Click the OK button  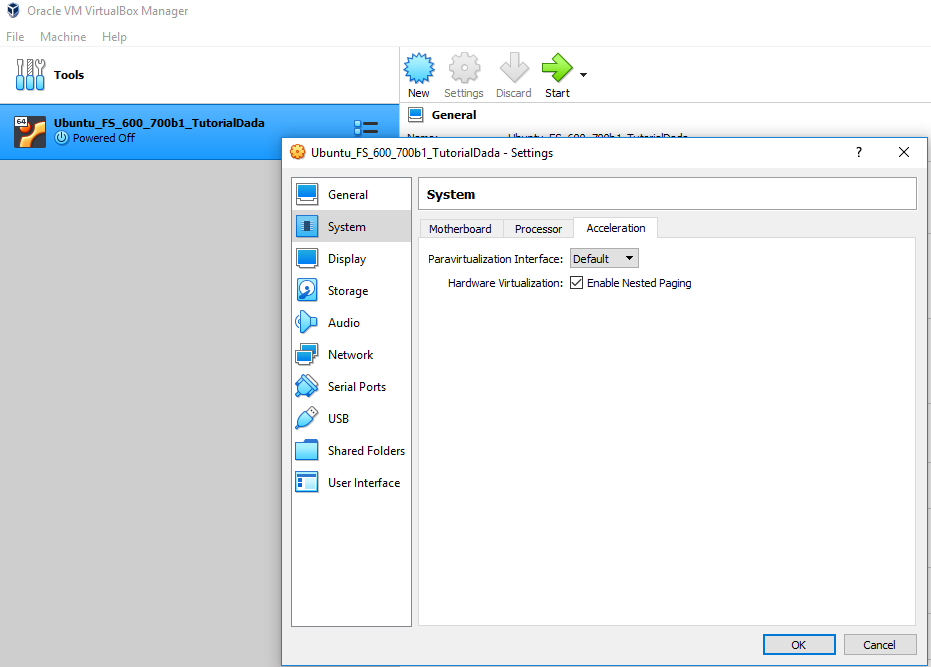[798, 645]
